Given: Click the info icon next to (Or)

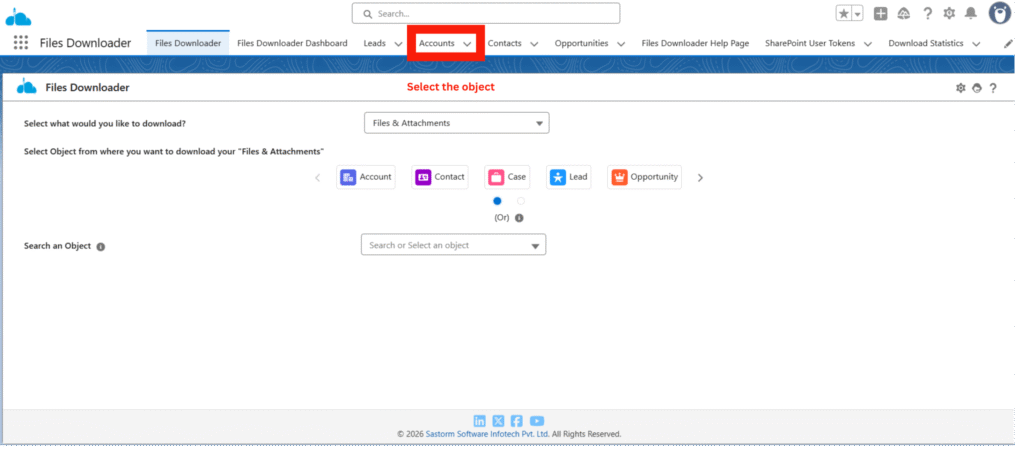Looking at the screenshot, I should click(x=519, y=218).
